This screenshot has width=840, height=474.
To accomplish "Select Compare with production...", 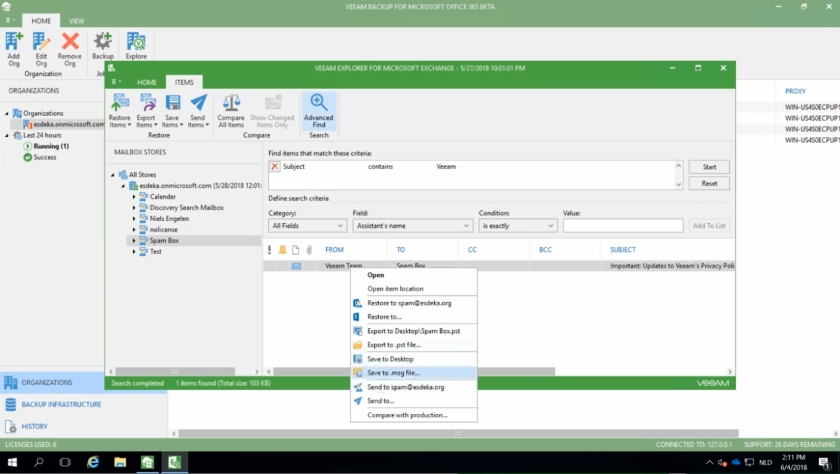I will [x=414, y=415].
